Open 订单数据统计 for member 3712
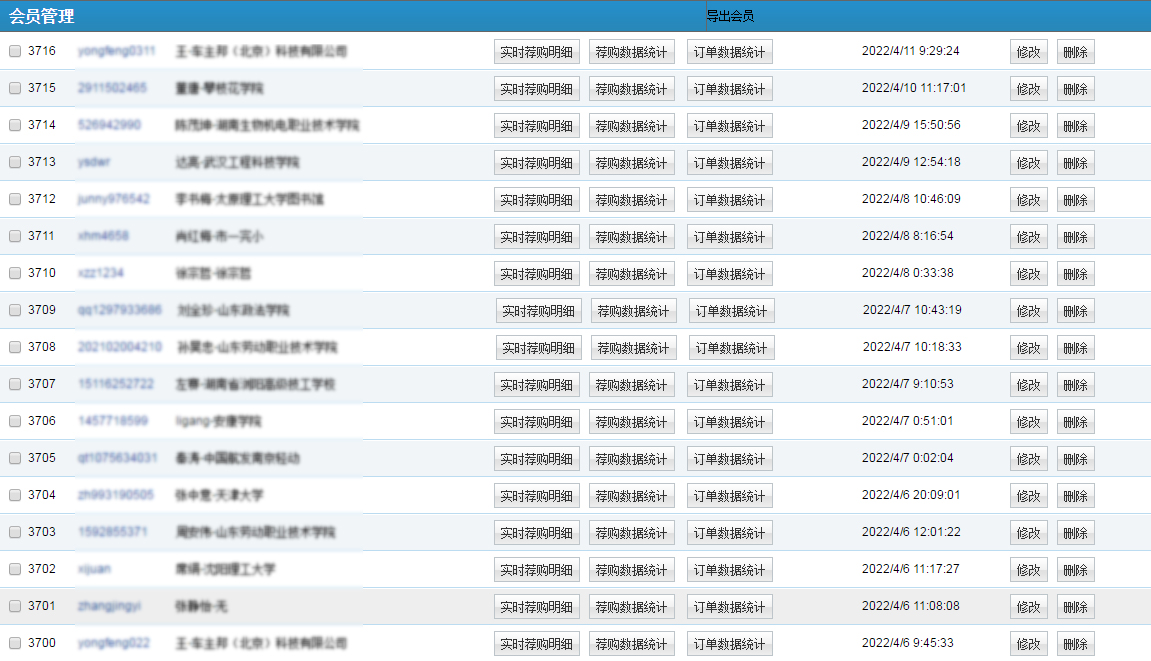1151x661 pixels. coord(729,200)
